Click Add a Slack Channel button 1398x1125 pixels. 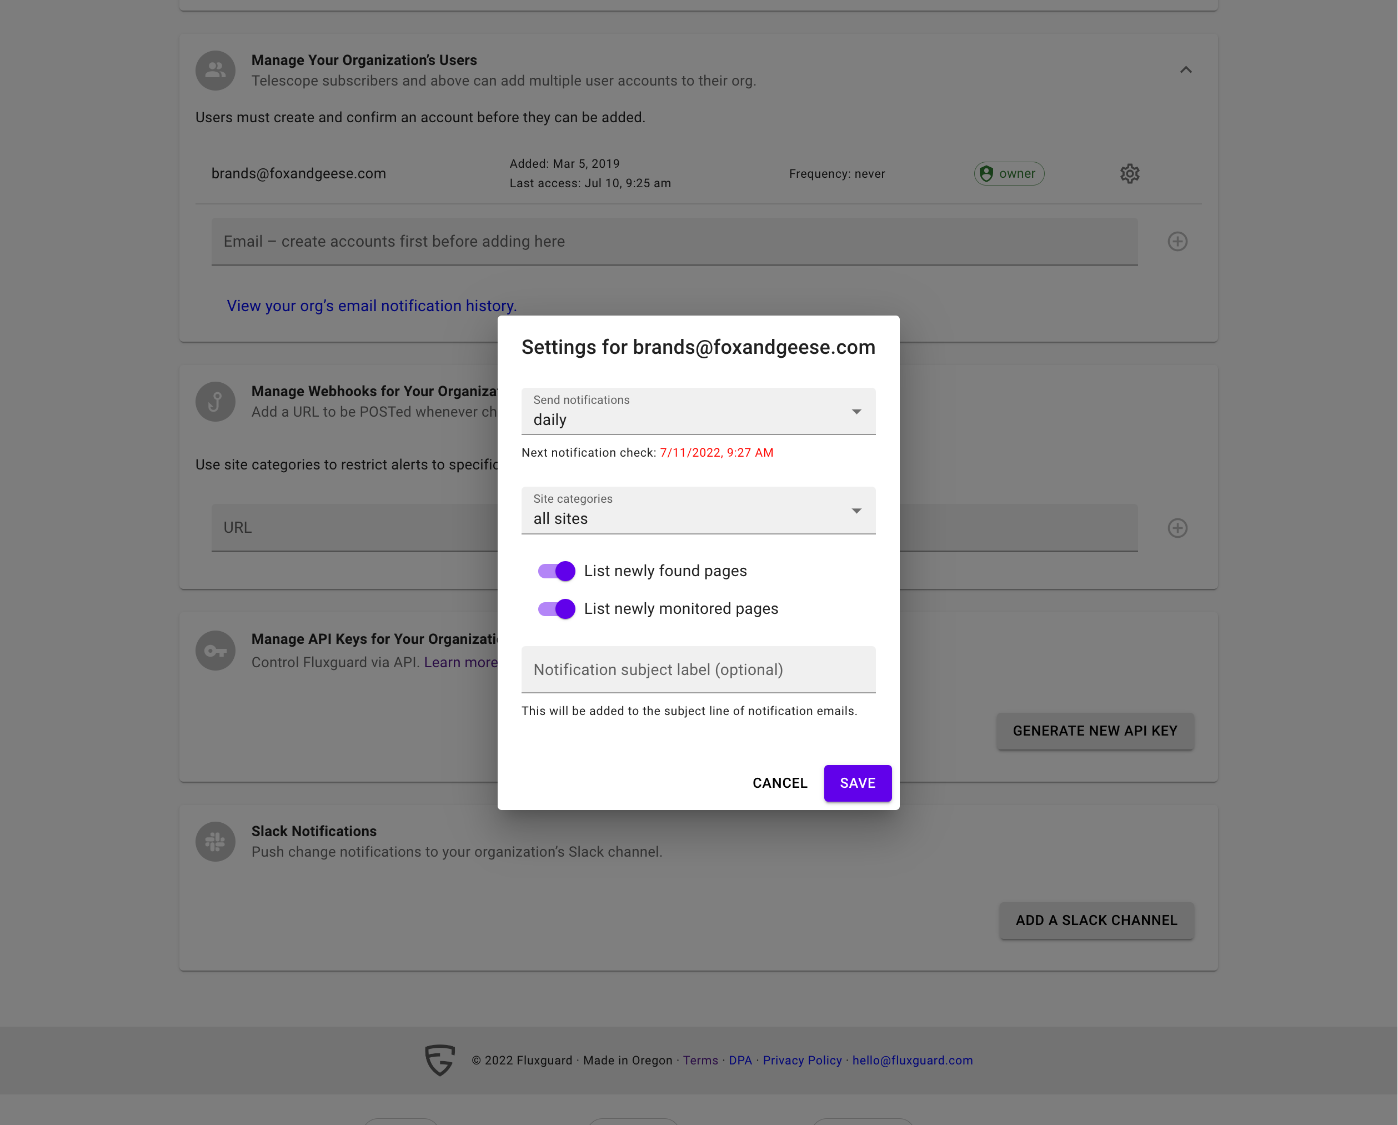(1097, 920)
